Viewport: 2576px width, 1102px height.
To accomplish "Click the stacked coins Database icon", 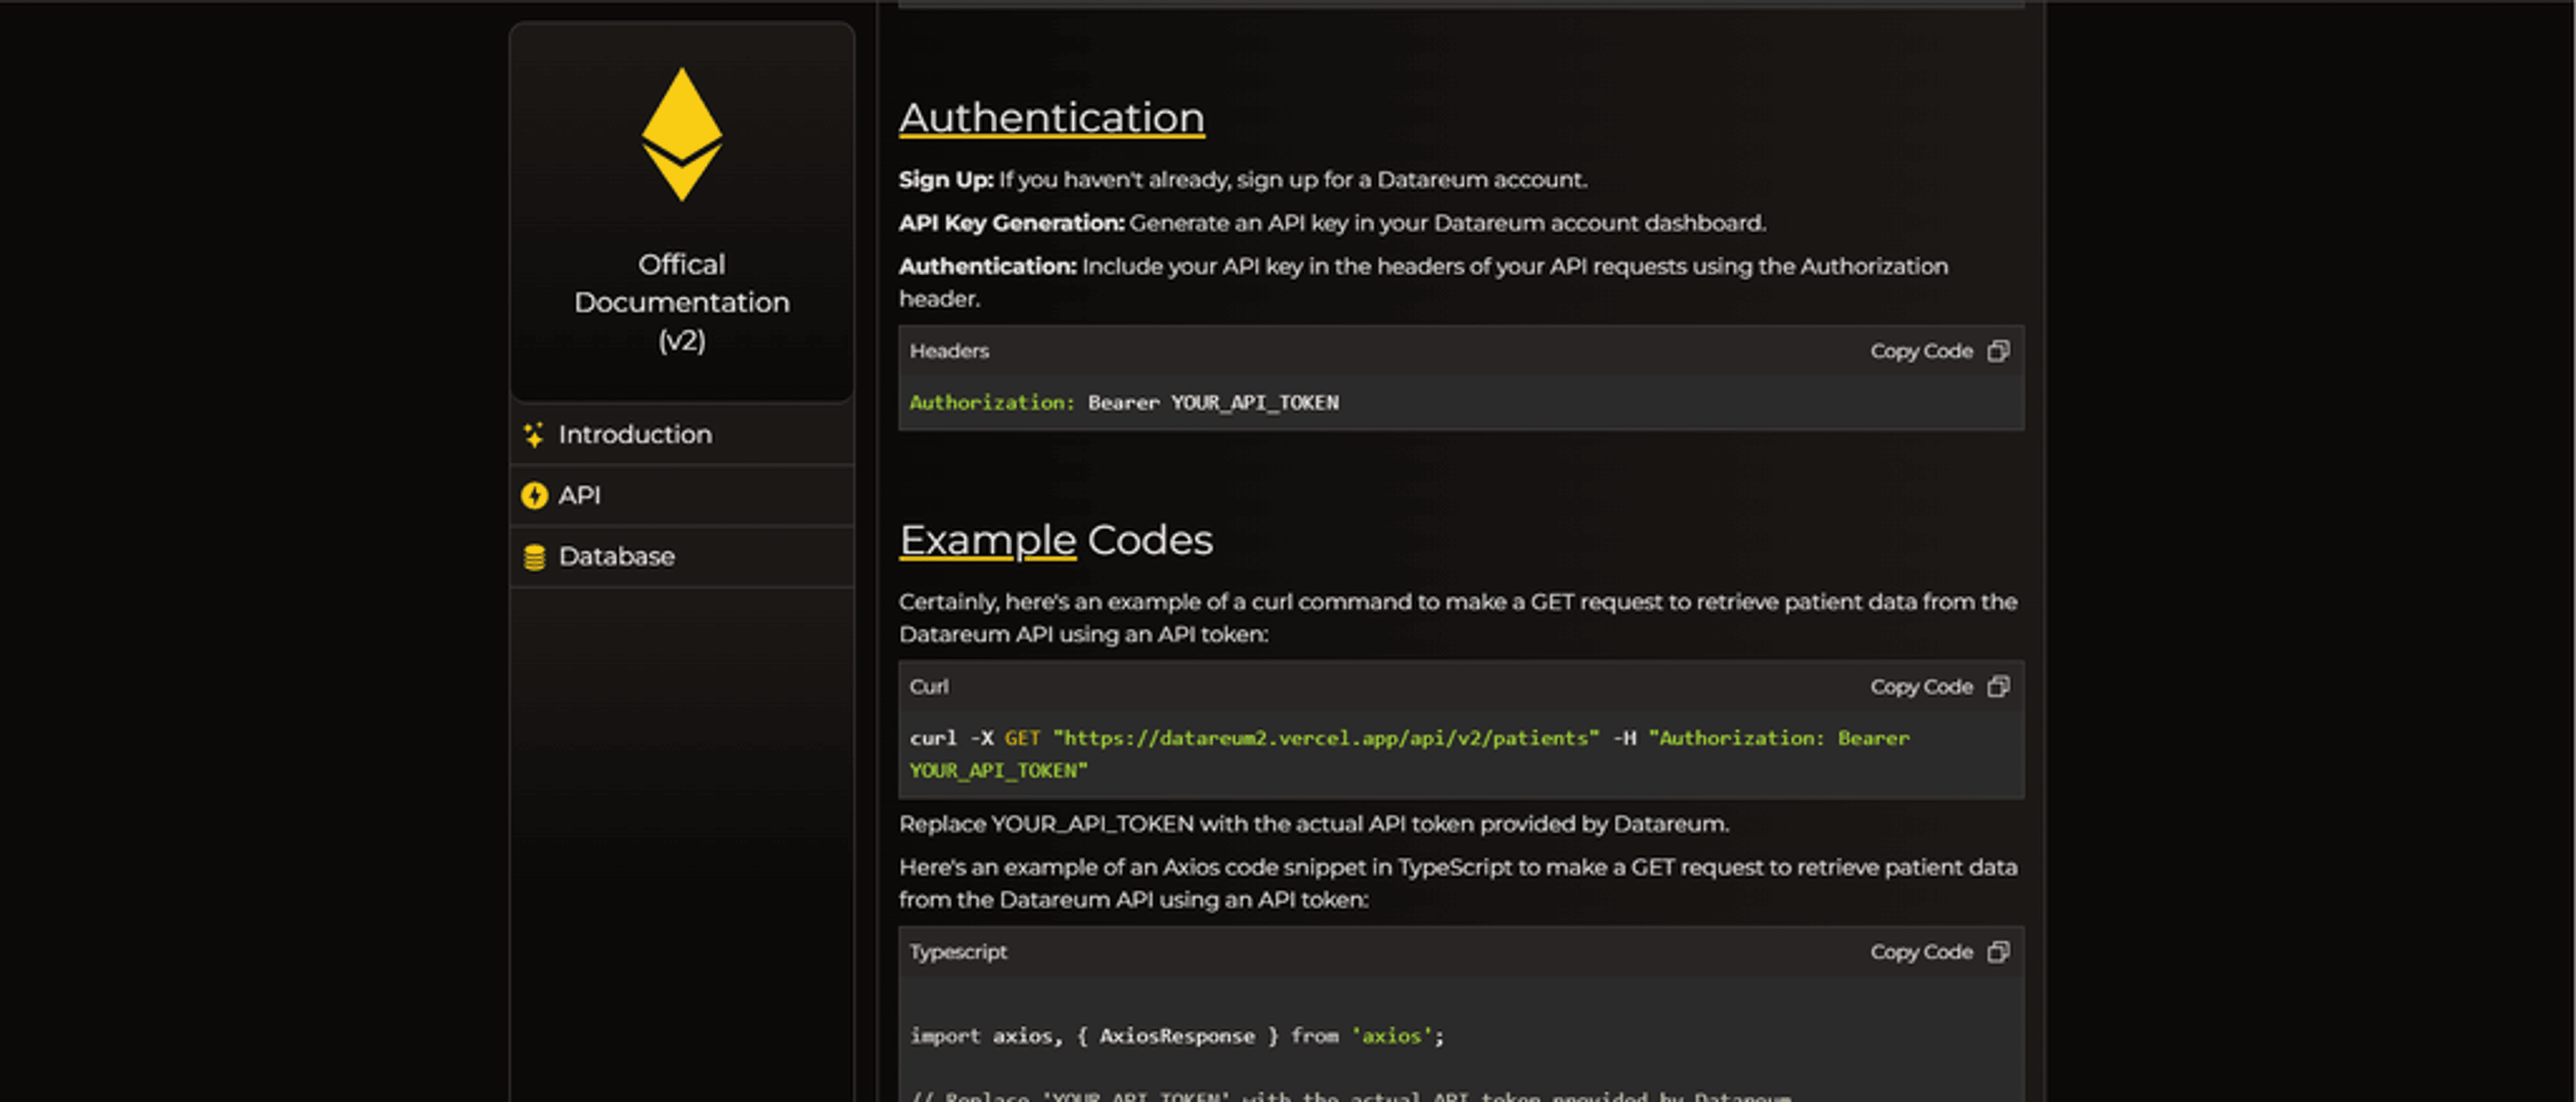I will (534, 557).
